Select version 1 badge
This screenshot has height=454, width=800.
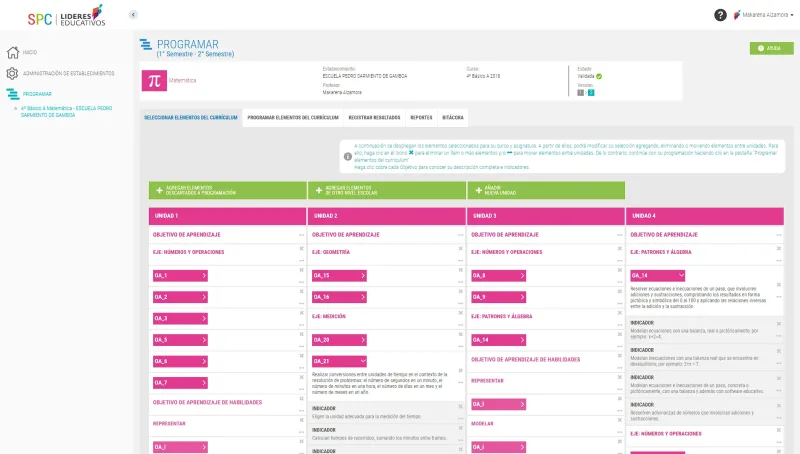[580, 93]
